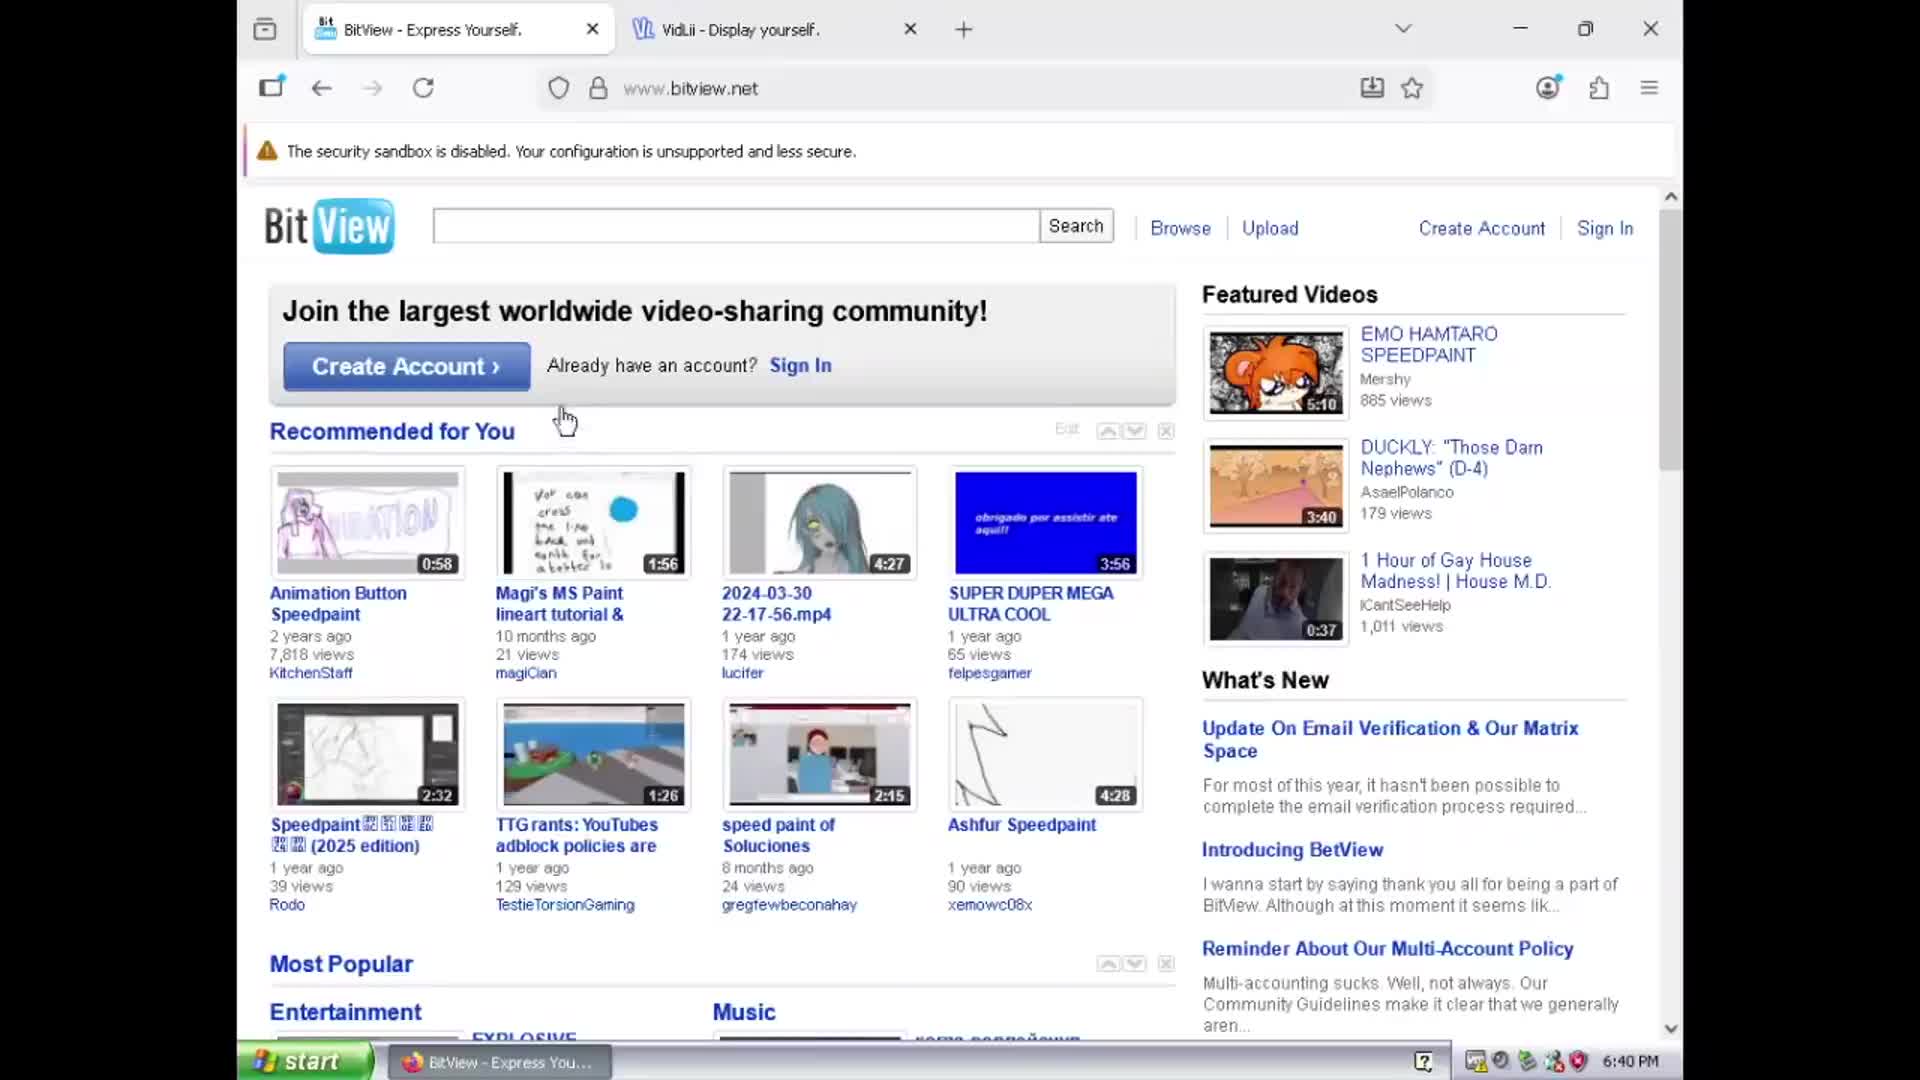Move Most Popular section up
Image resolution: width=1920 pixels, height=1080 pixels.
(1107, 964)
